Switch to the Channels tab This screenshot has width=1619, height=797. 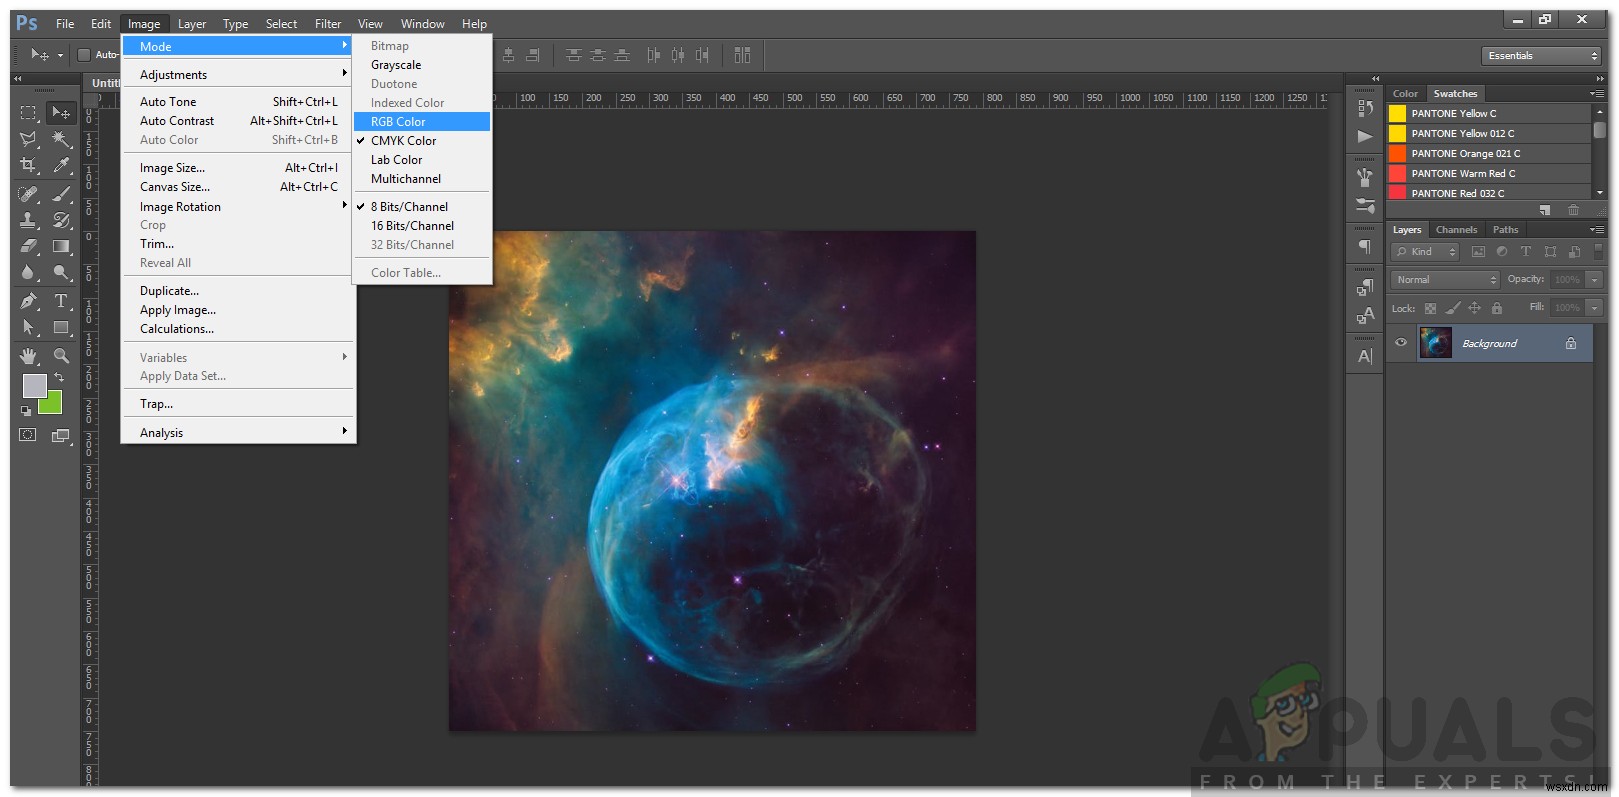[1456, 230]
